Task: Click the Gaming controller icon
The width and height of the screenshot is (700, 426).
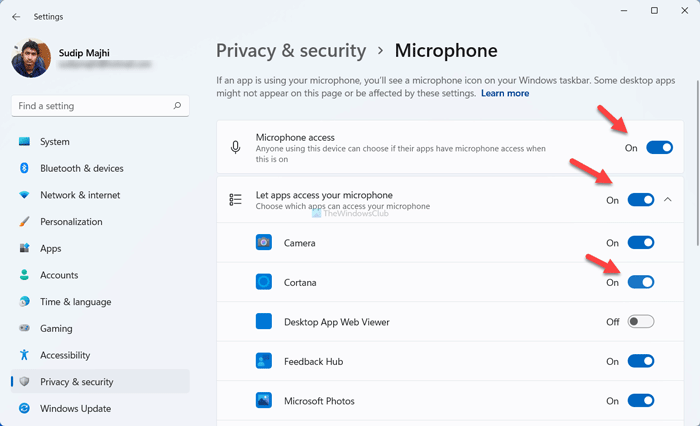Action: (25, 328)
